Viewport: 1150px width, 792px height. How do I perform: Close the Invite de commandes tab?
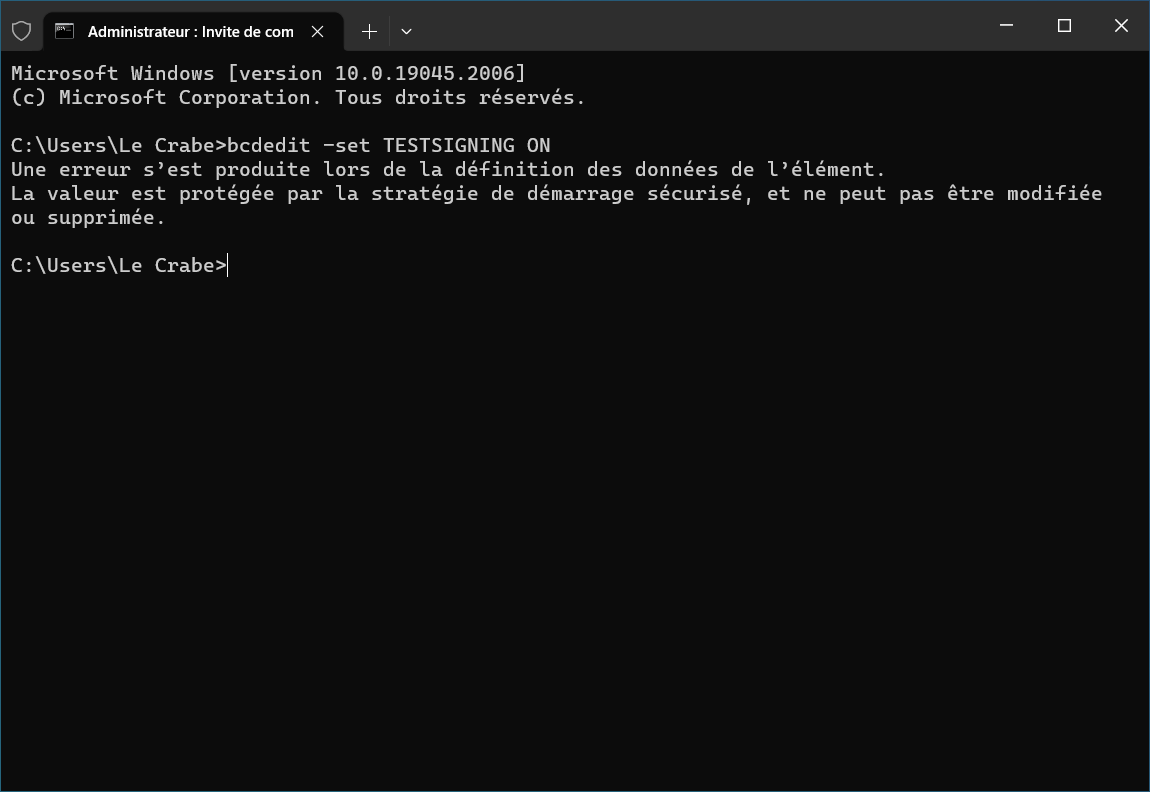click(x=318, y=32)
